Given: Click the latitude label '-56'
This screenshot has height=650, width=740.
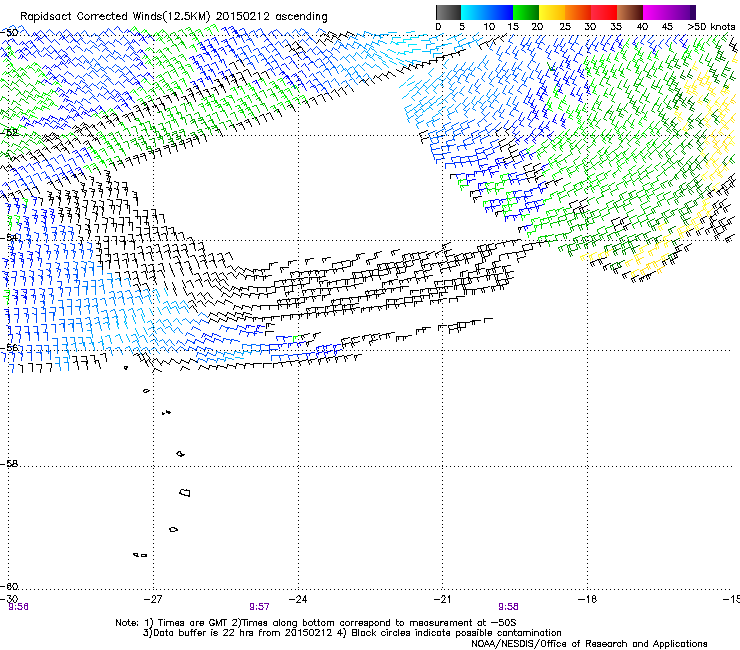Looking at the screenshot, I should click(x=9, y=348).
